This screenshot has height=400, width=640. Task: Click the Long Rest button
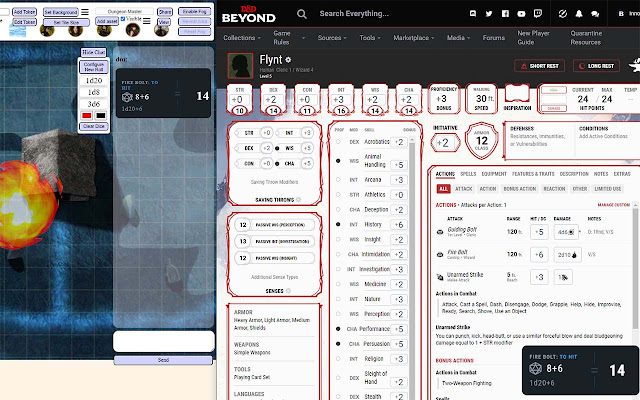click(596, 66)
